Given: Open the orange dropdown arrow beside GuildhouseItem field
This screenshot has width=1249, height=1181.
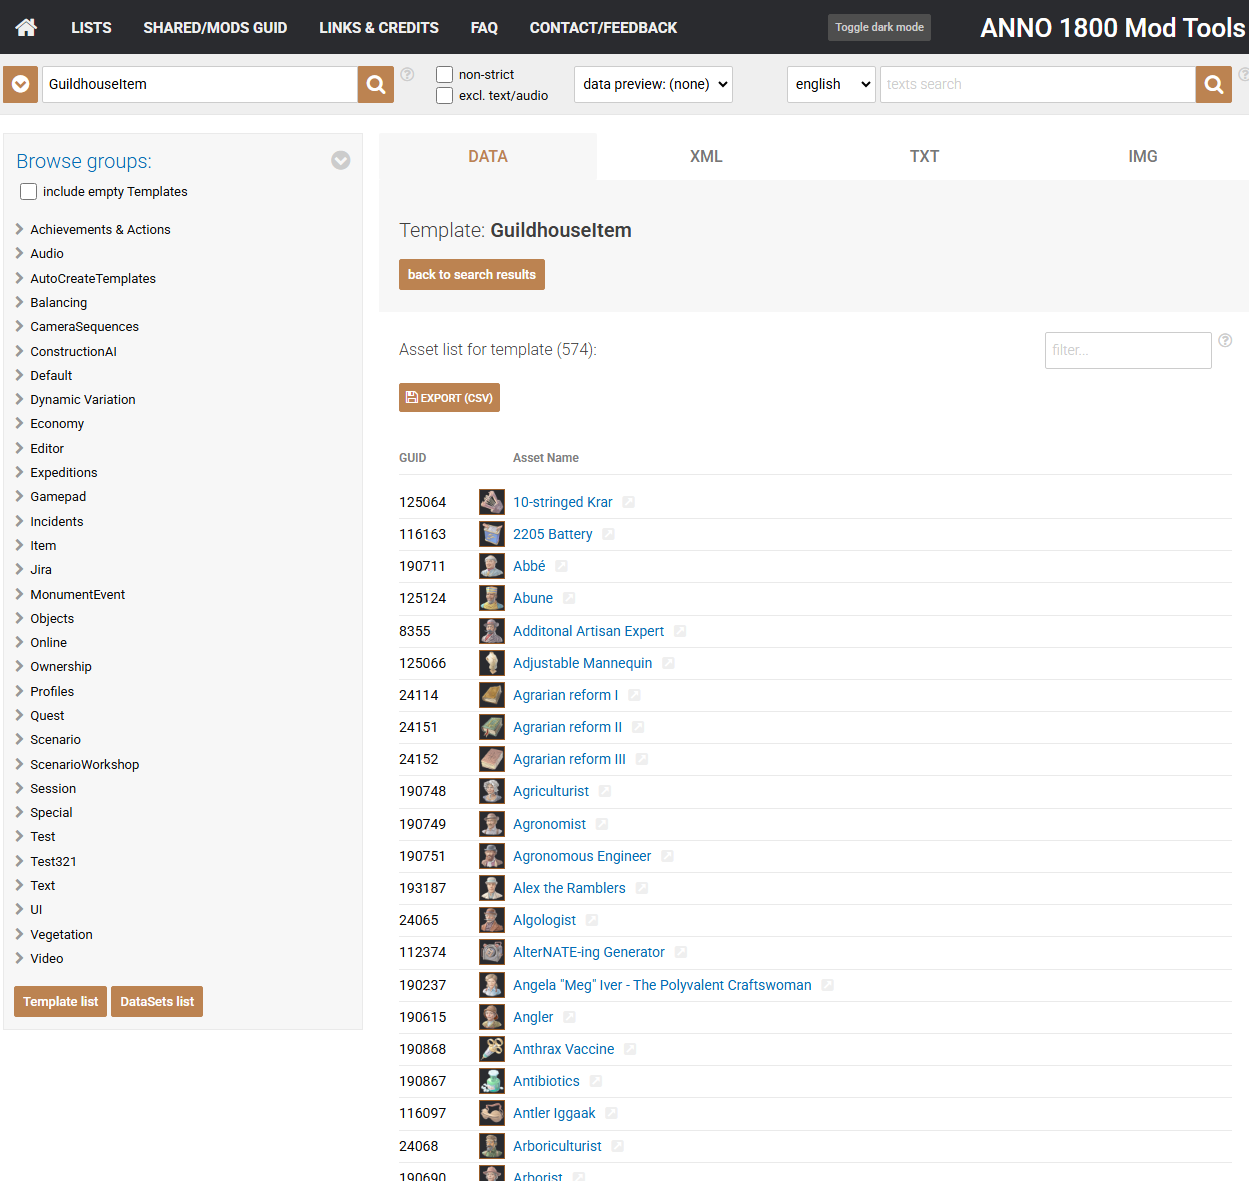Looking at the screenshot, I should (x=20, y=85).
